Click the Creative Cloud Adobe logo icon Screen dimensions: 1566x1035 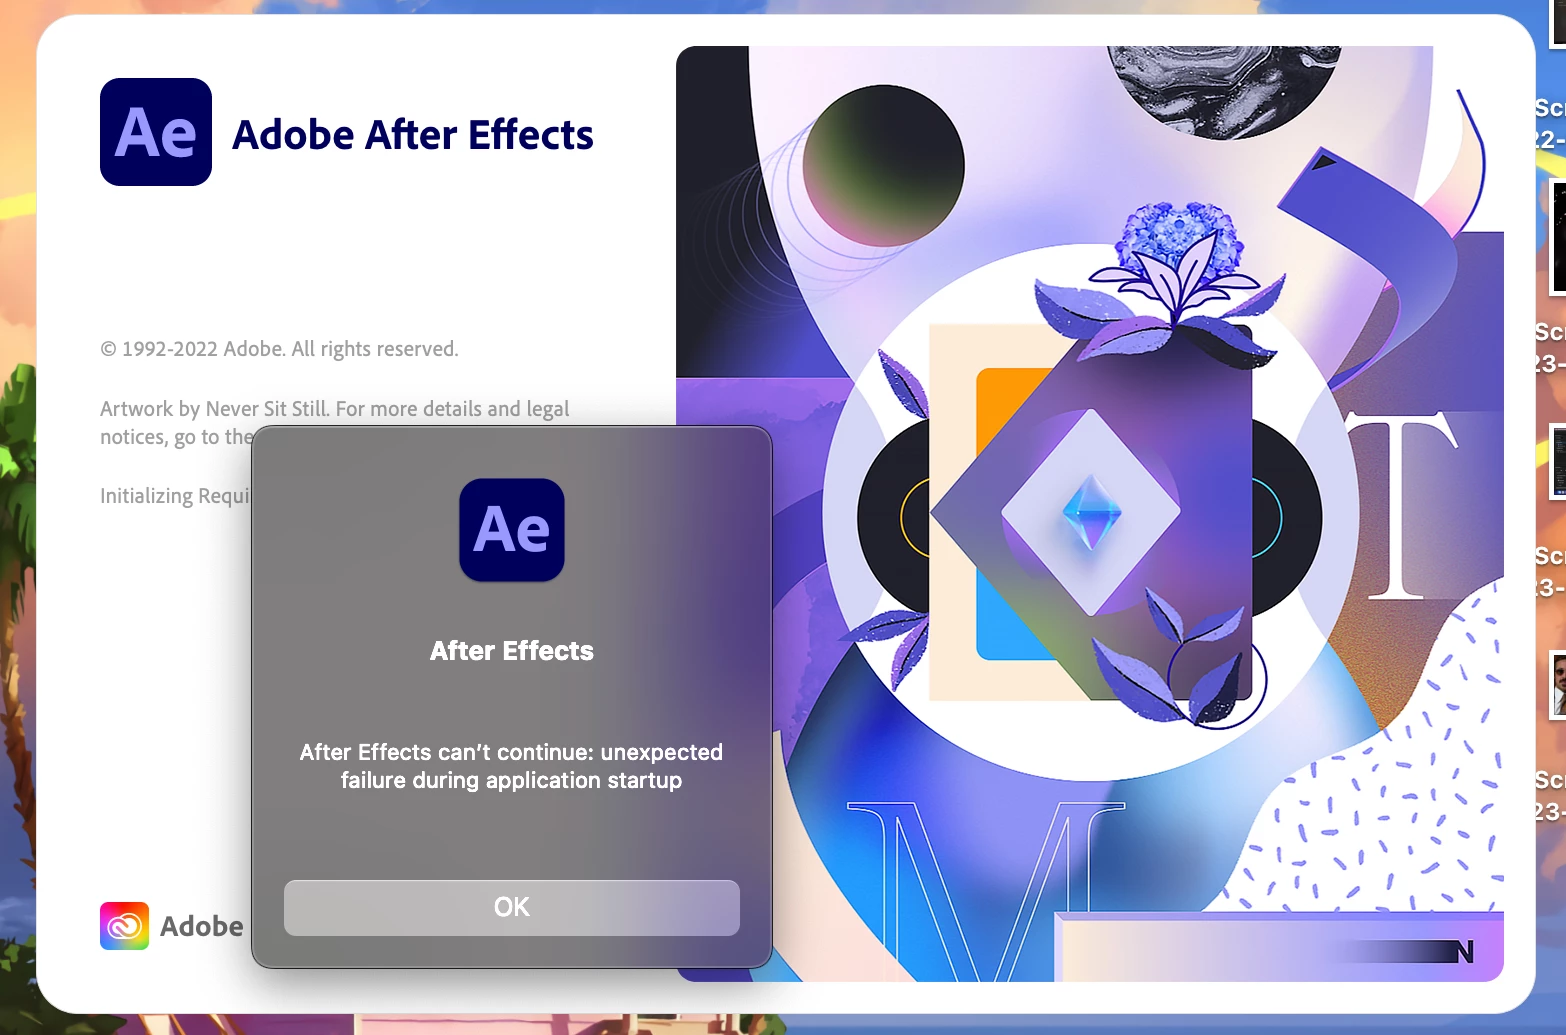tap(124, 926)
